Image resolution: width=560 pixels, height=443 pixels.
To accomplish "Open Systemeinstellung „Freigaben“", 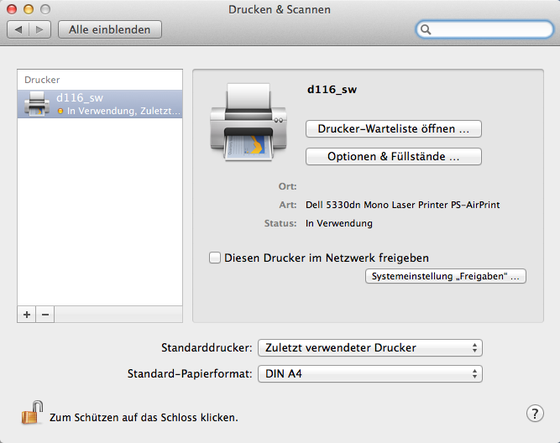I will pyautogui.click(x=445, y=276).
